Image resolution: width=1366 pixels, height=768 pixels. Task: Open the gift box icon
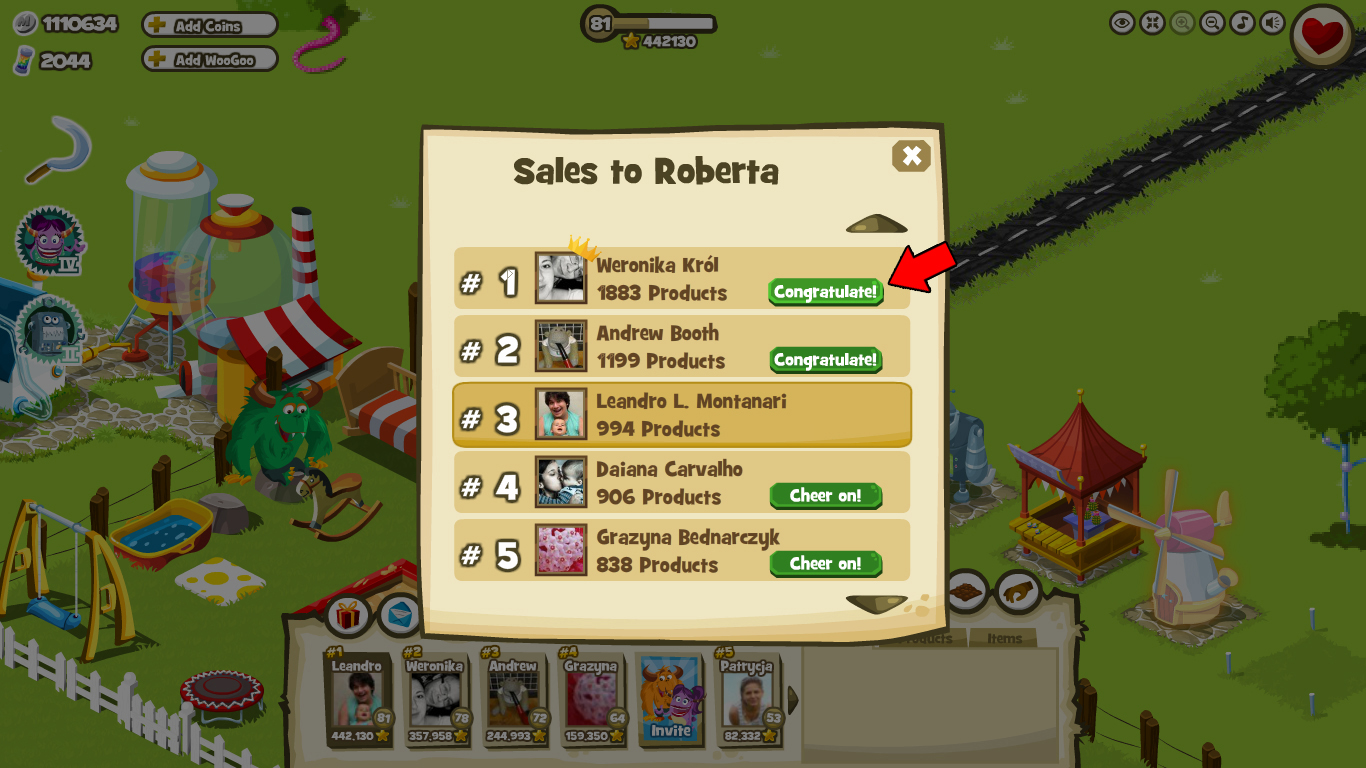click(348, 616)
